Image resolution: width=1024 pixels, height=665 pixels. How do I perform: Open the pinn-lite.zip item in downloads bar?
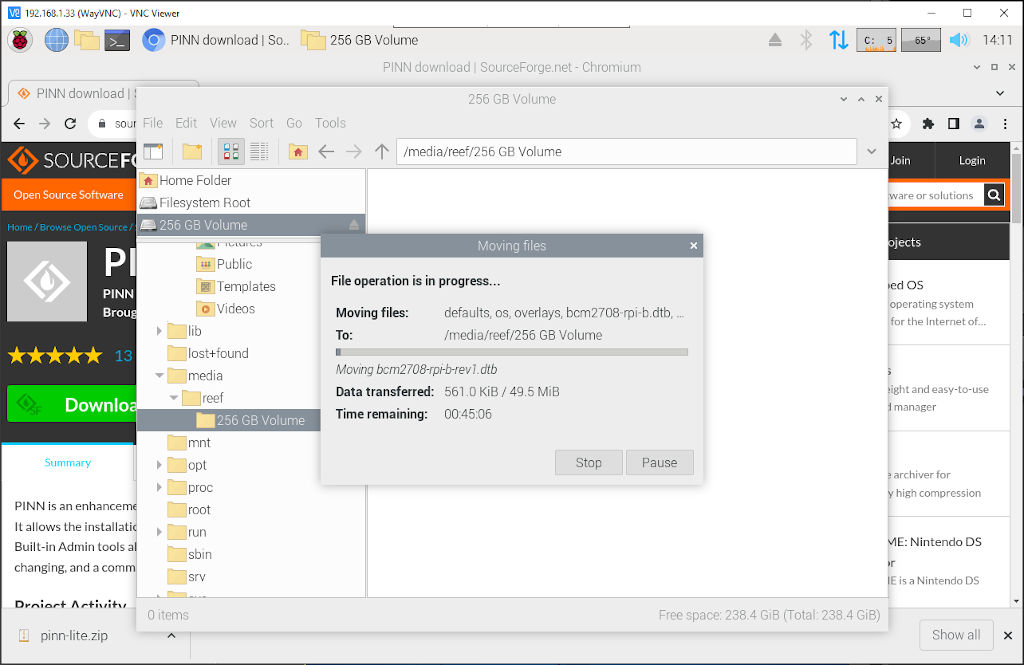(74, 635)
